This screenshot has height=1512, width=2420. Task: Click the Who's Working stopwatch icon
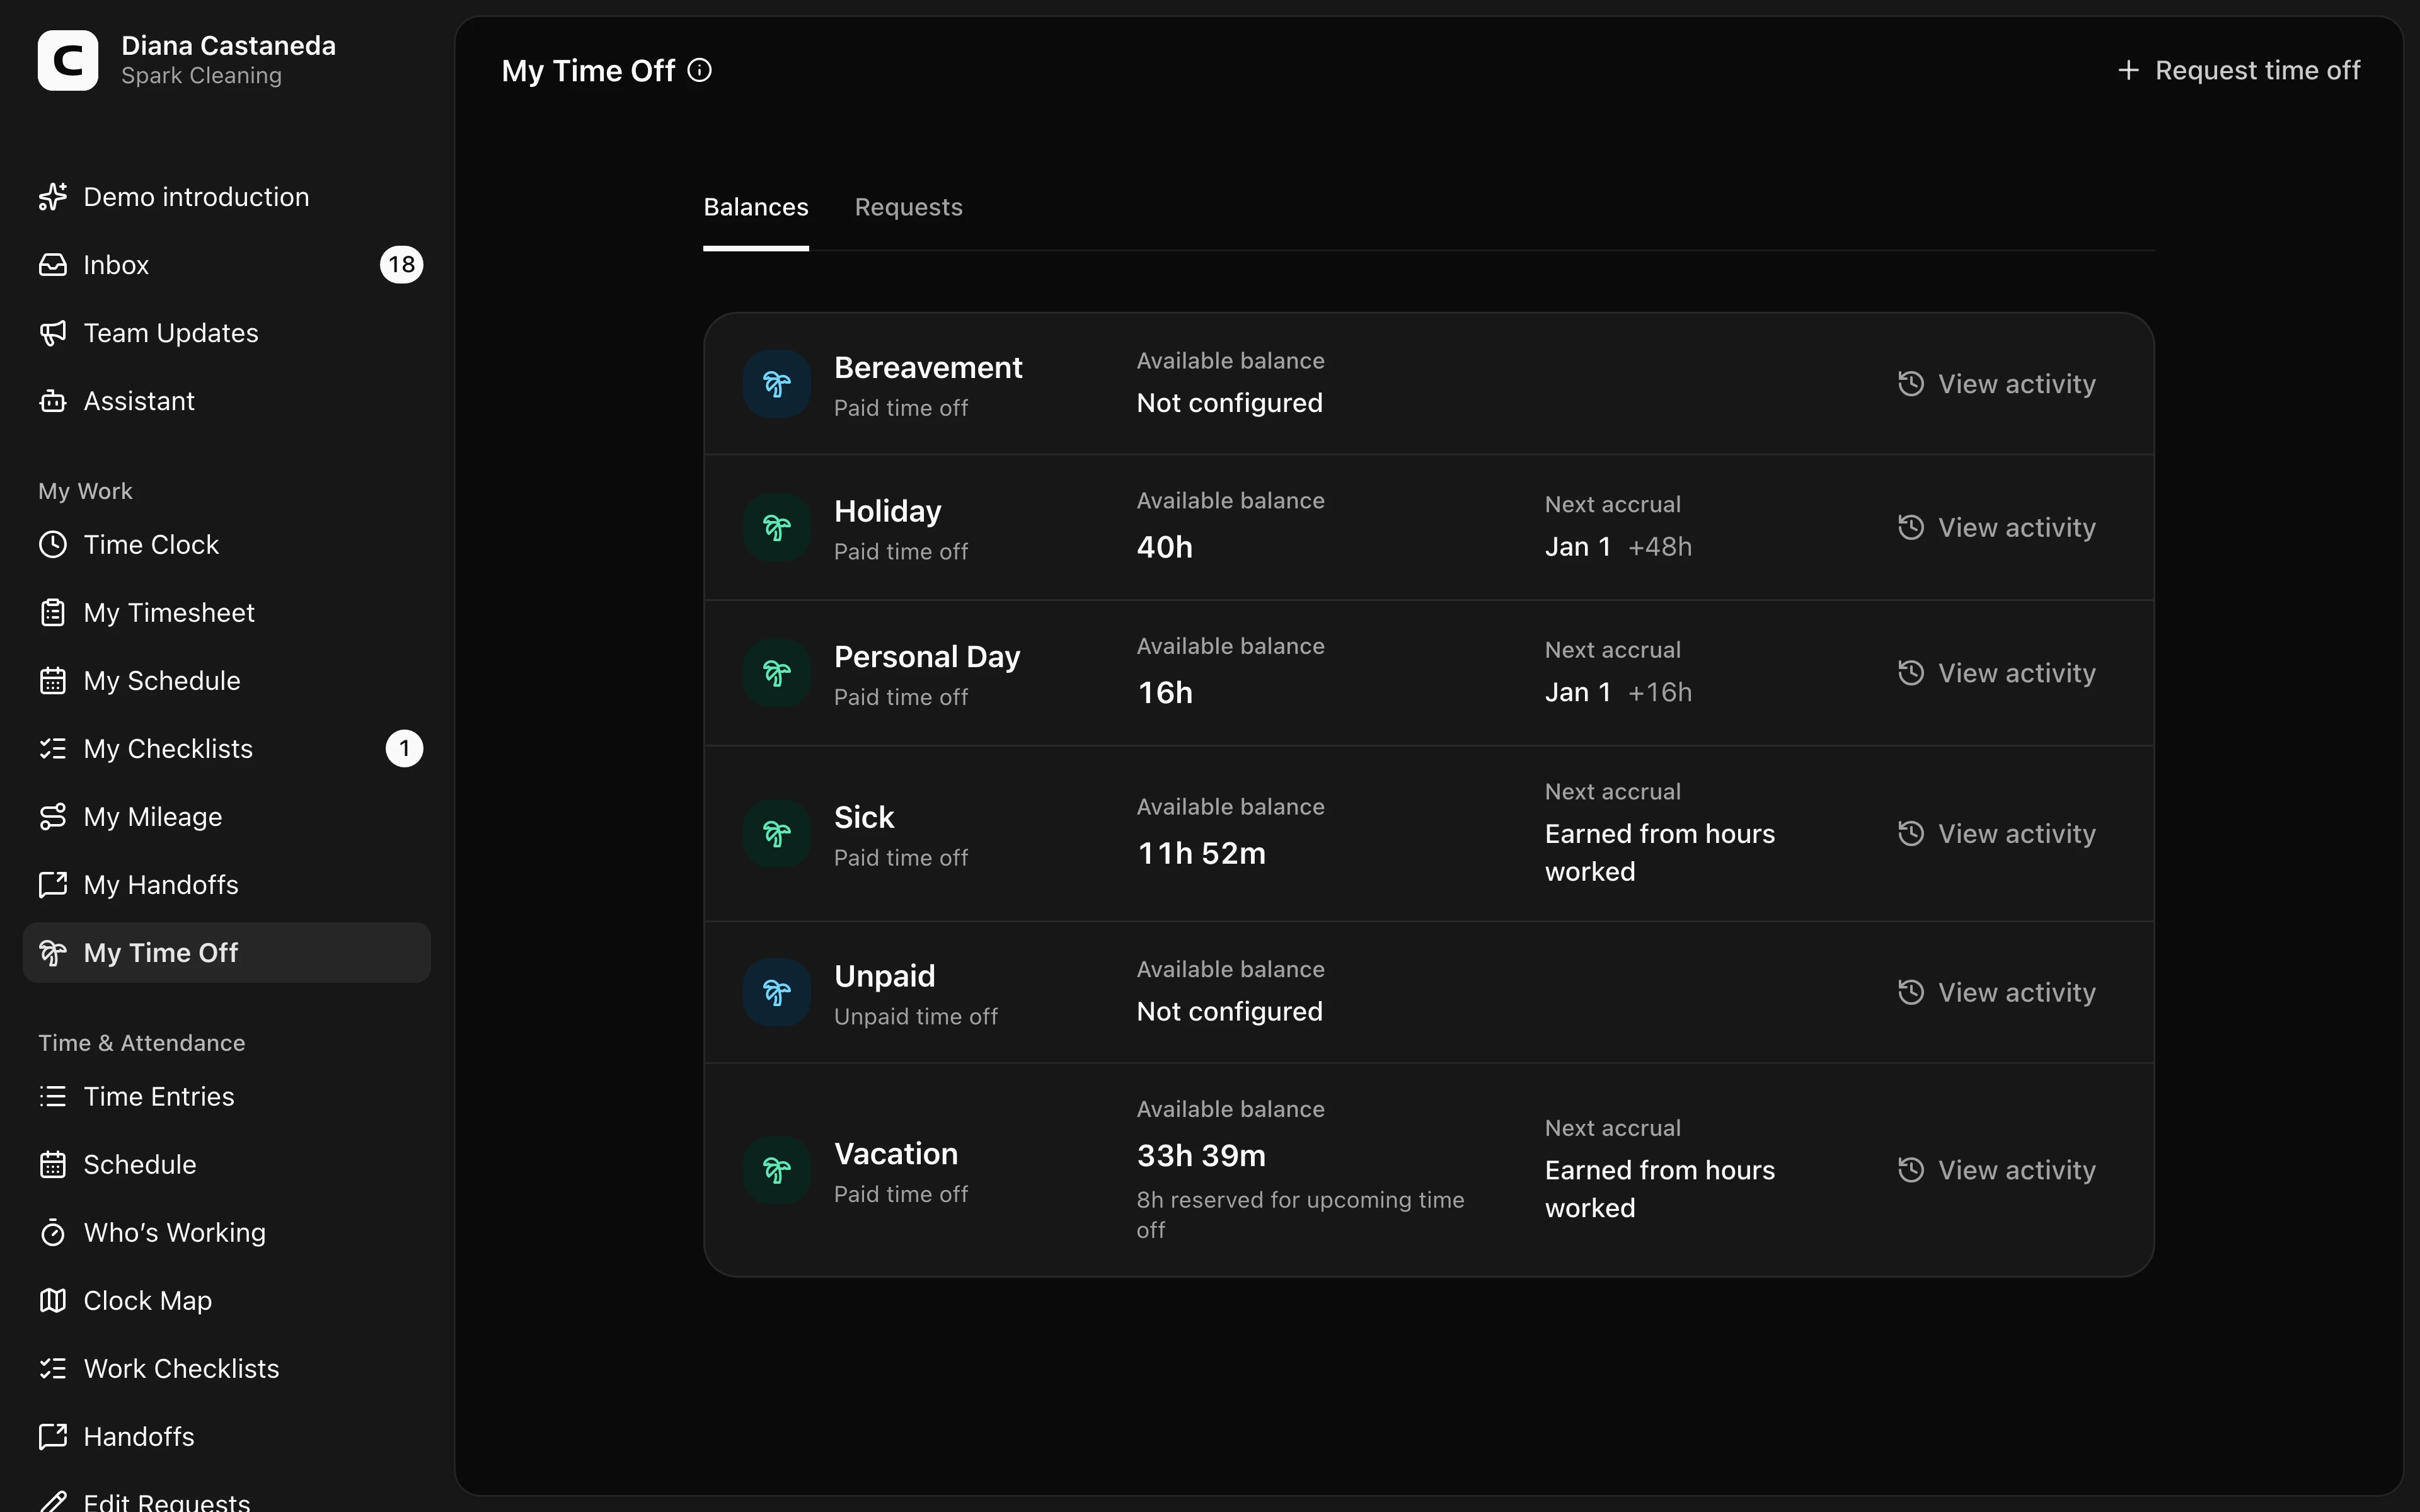[53, 1233]
